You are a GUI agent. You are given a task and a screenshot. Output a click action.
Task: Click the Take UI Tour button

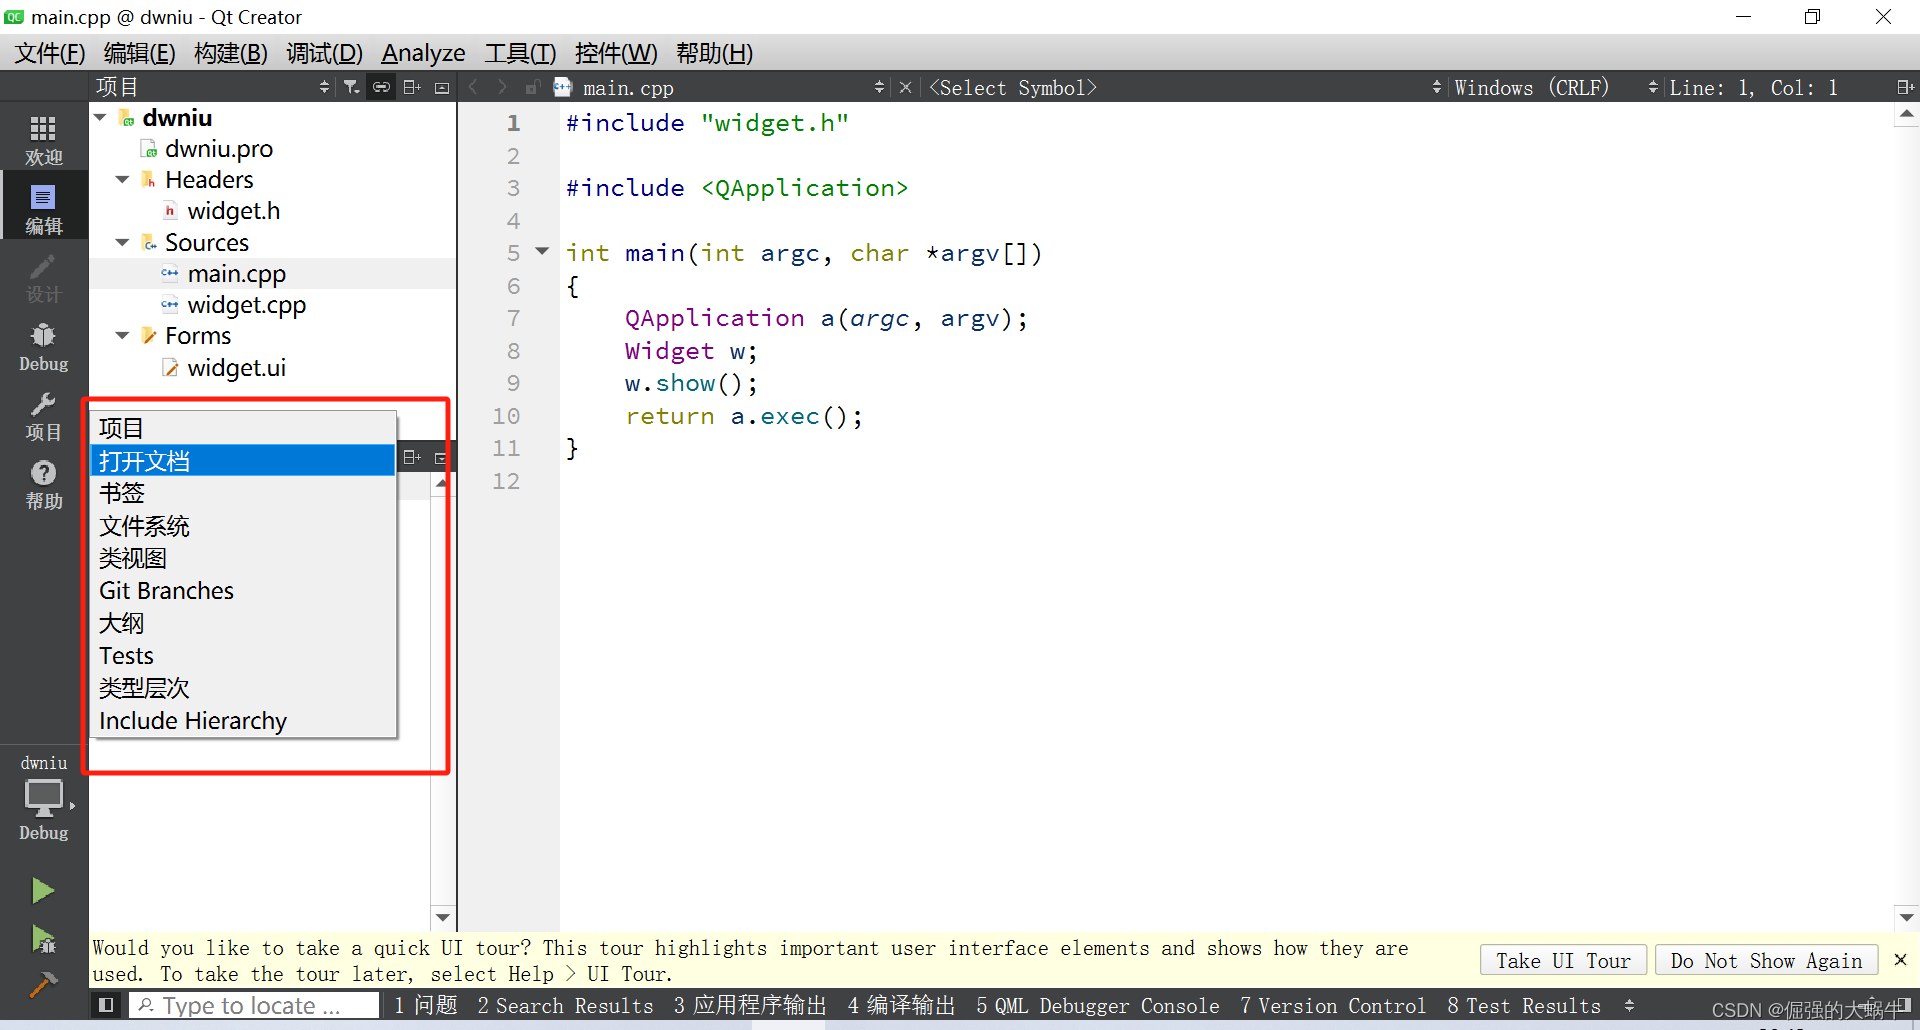click(1563, 960)
